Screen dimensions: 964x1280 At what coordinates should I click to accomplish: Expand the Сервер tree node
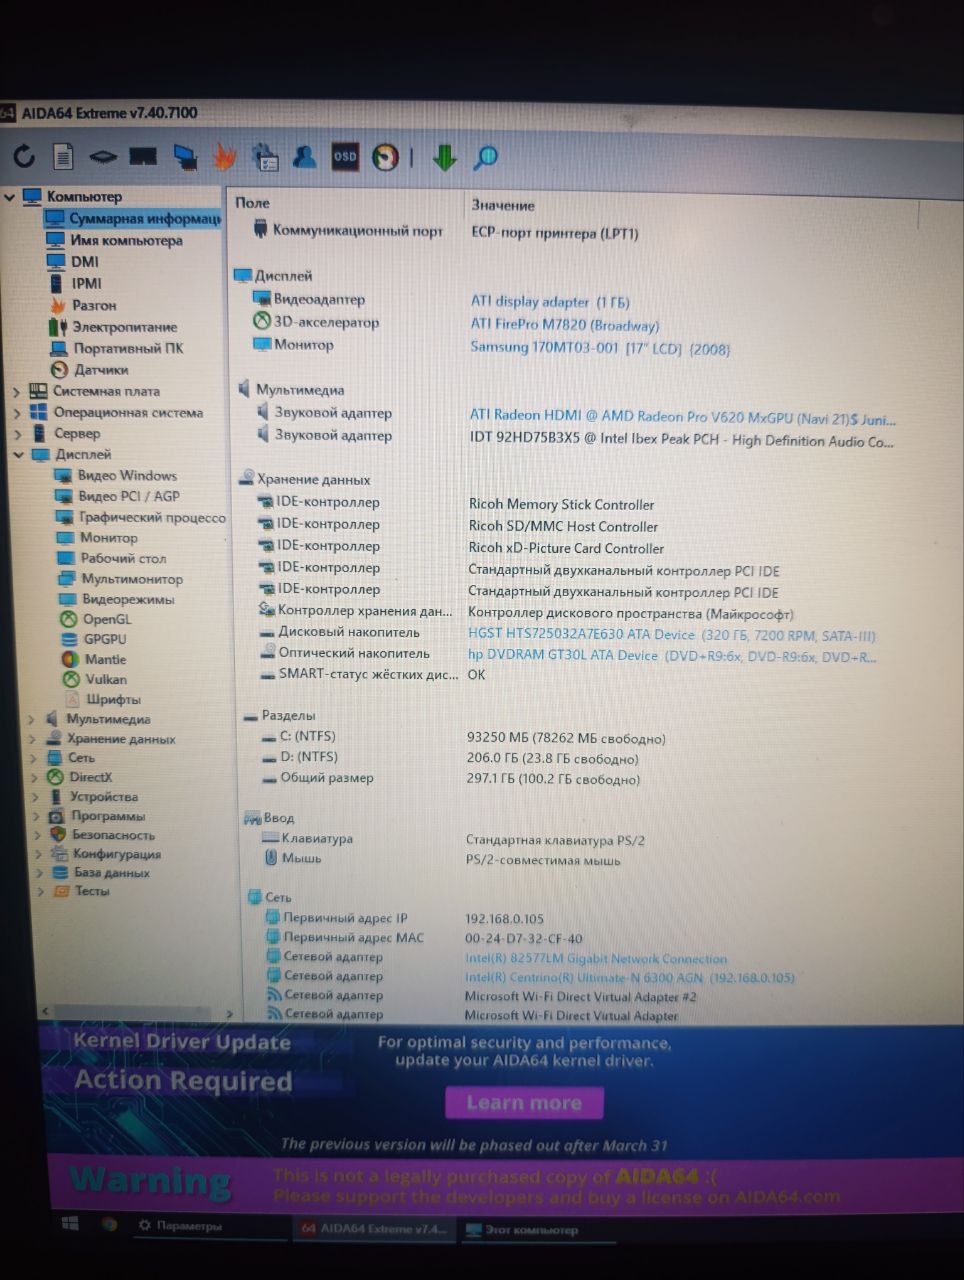[18, 433]
